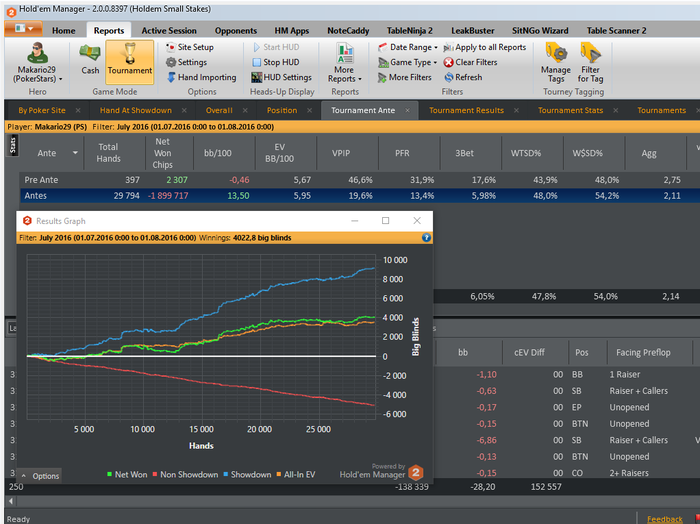Open Date Range filter dropdown
The image size is (700, 524).
(x=408, y=47)
